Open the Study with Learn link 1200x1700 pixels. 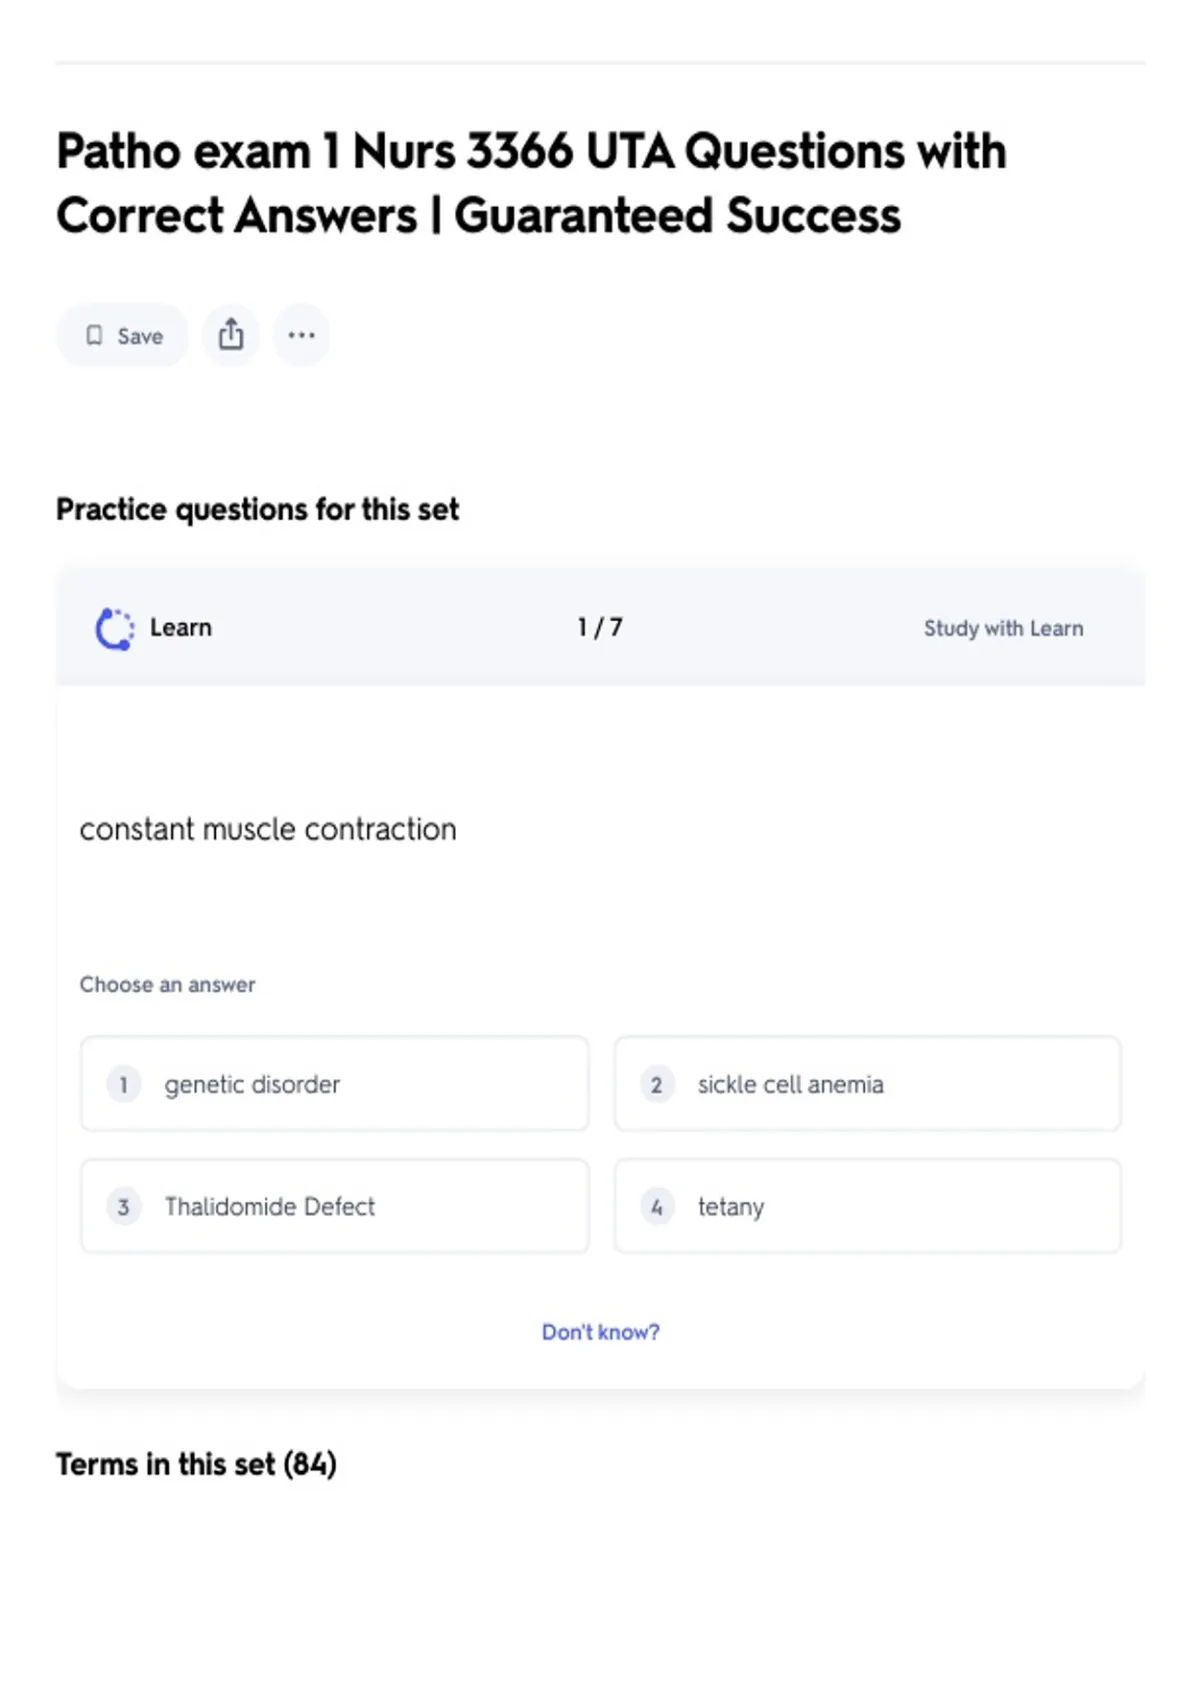[1003, 629]
